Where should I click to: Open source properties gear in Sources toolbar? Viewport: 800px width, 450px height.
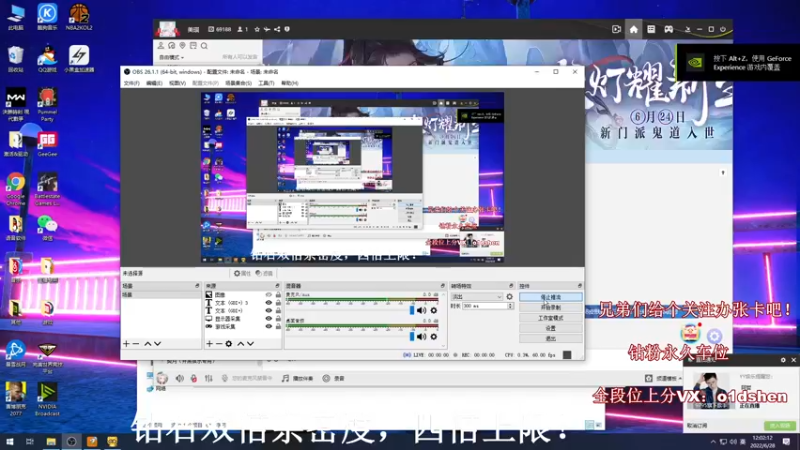pyautogui.click(x=229, y=344)
